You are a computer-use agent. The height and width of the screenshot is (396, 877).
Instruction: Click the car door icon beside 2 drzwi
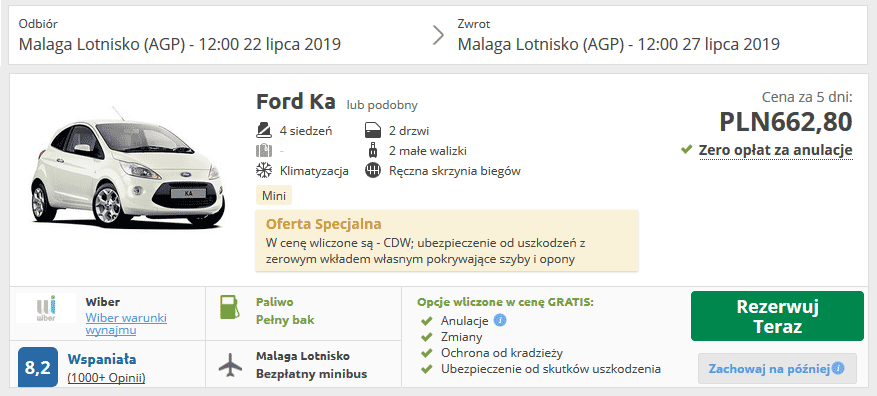[373, 131]
